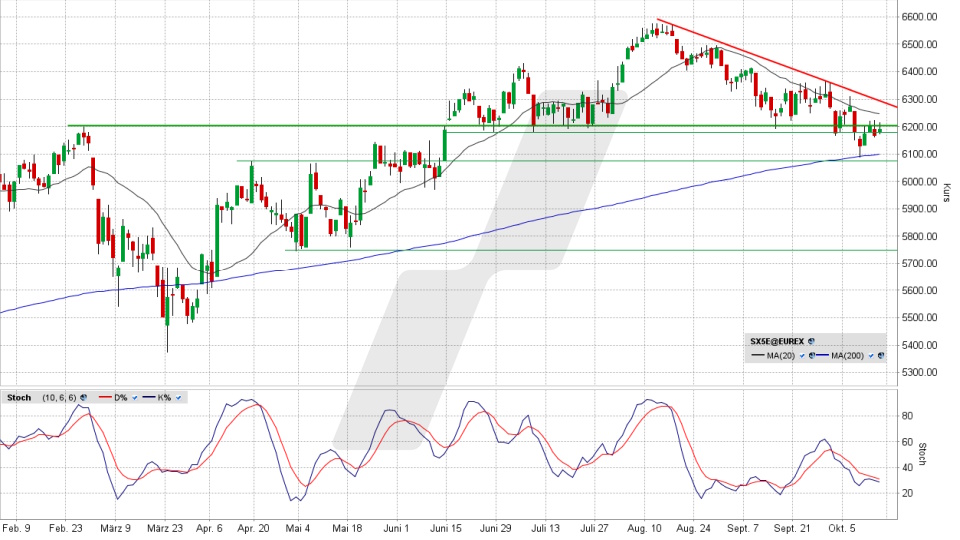Click the Aug. 10 date label
This screenshot has height=540, width=960.
(645, 528)
